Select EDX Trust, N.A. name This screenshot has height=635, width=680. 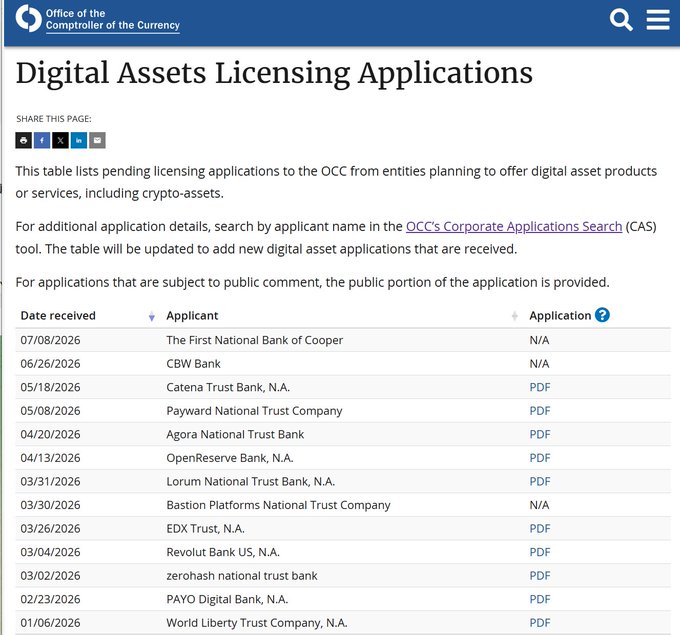tap(206, 529)
